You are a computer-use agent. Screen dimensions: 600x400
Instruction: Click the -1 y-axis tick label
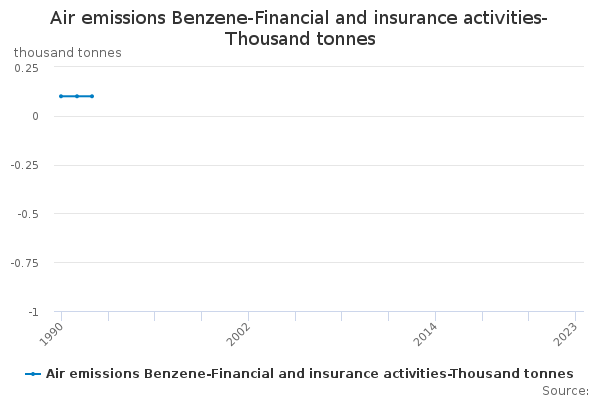click(60, 312)
